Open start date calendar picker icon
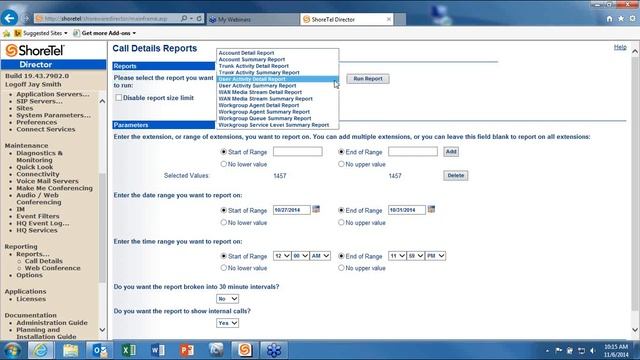 pos(316,209)
